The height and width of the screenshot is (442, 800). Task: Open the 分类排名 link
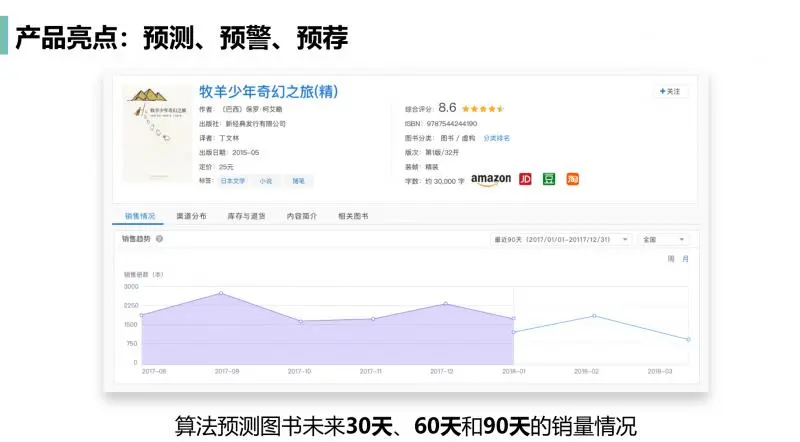[496, 138]
